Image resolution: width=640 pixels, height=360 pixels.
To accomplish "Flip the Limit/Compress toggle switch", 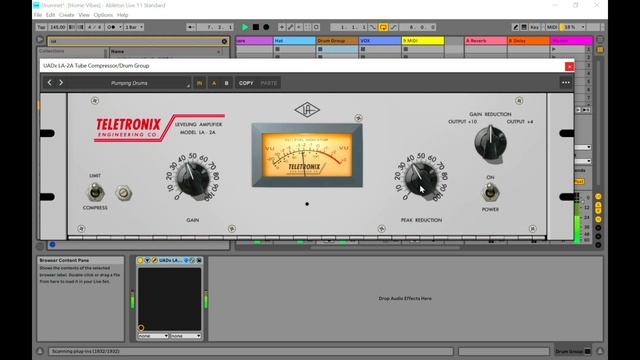I will (x=95, y=191).
